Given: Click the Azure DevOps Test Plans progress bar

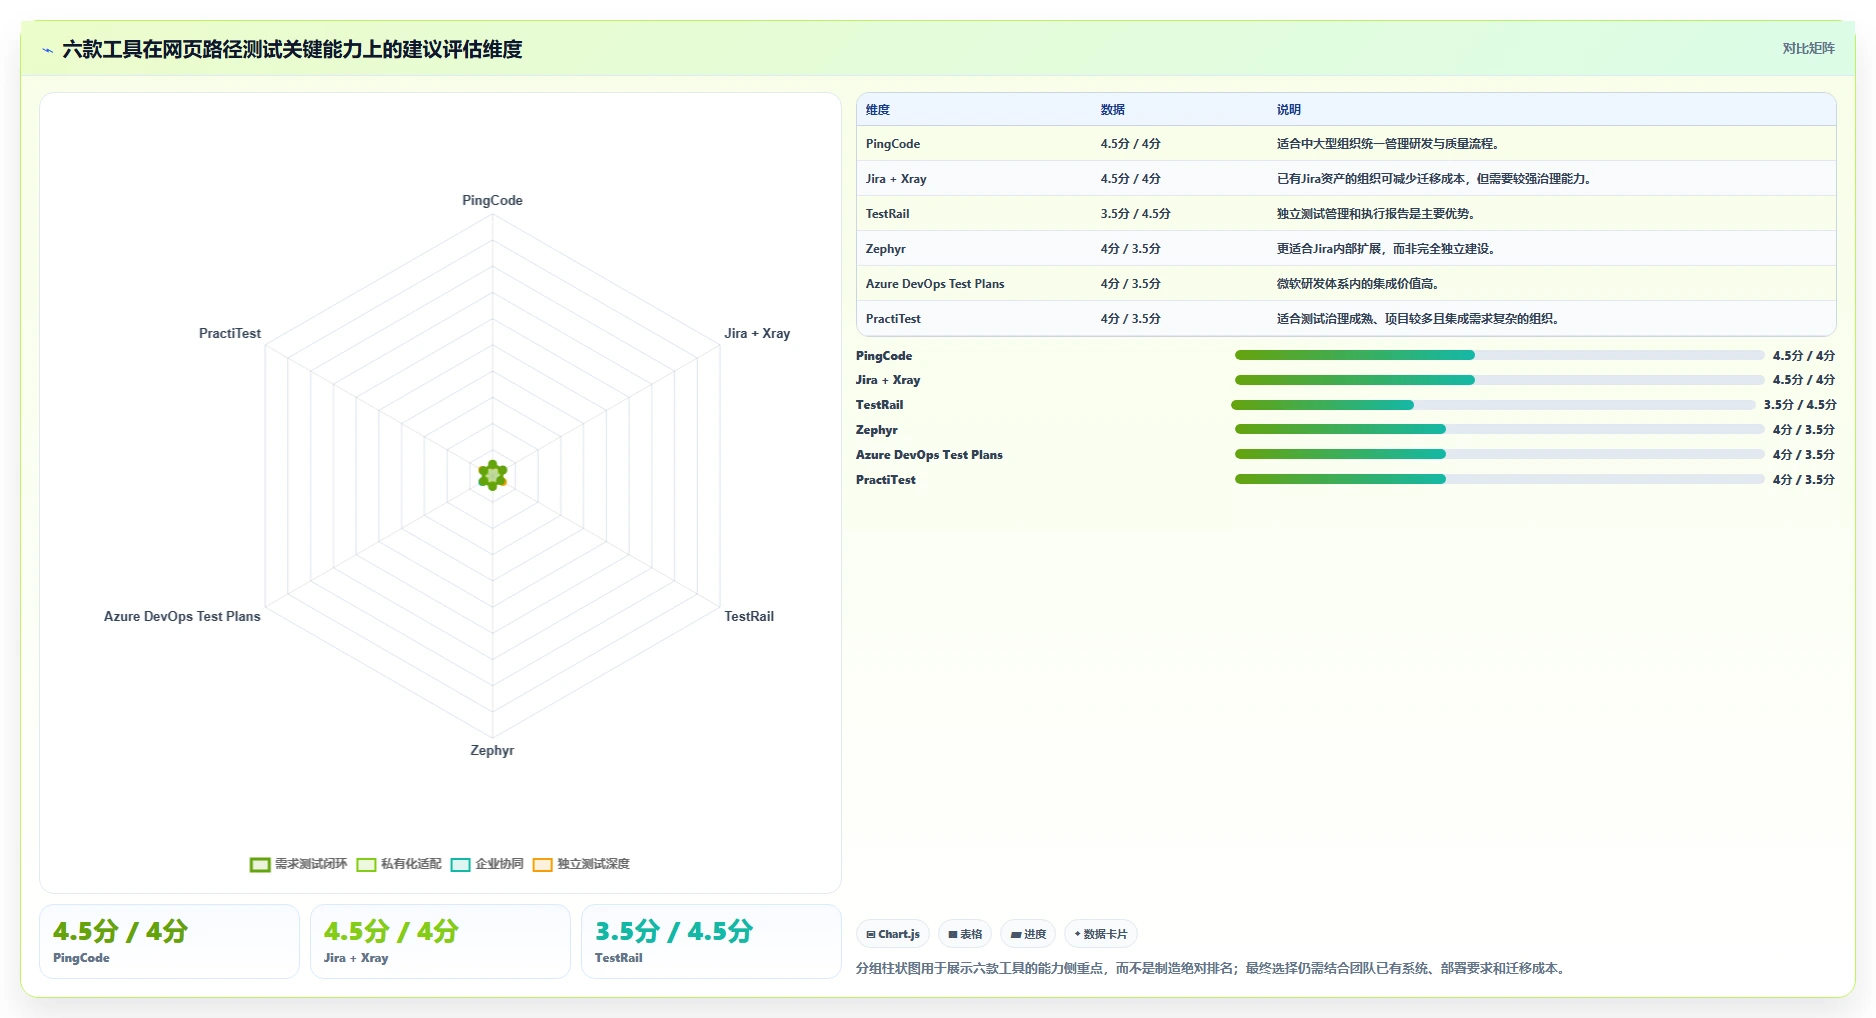Looking at the screenshot, I should tap(1499, 454).
